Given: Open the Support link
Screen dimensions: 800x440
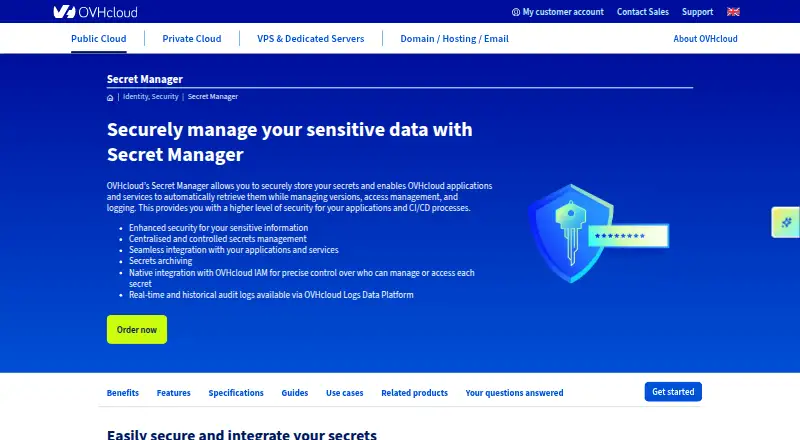Looking at the screenshot, I should [x=697, y=12].
